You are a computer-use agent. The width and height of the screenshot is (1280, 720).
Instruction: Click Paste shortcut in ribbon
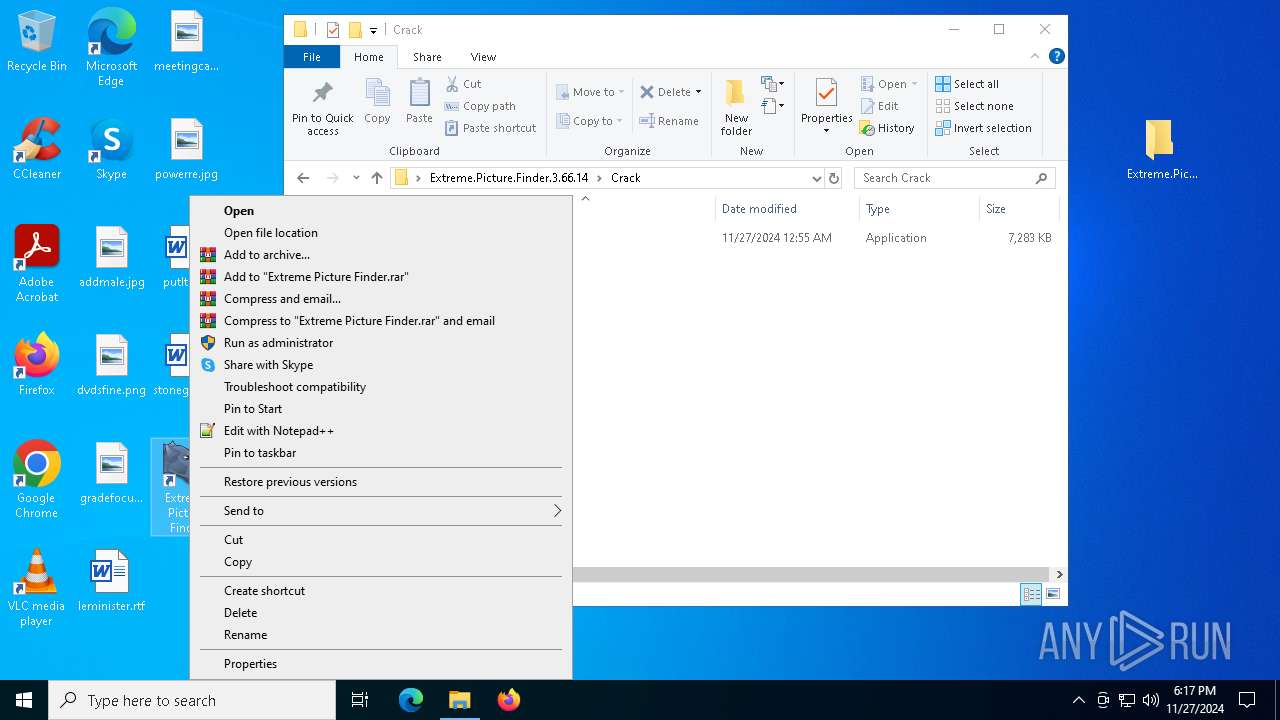coord(490,128)
